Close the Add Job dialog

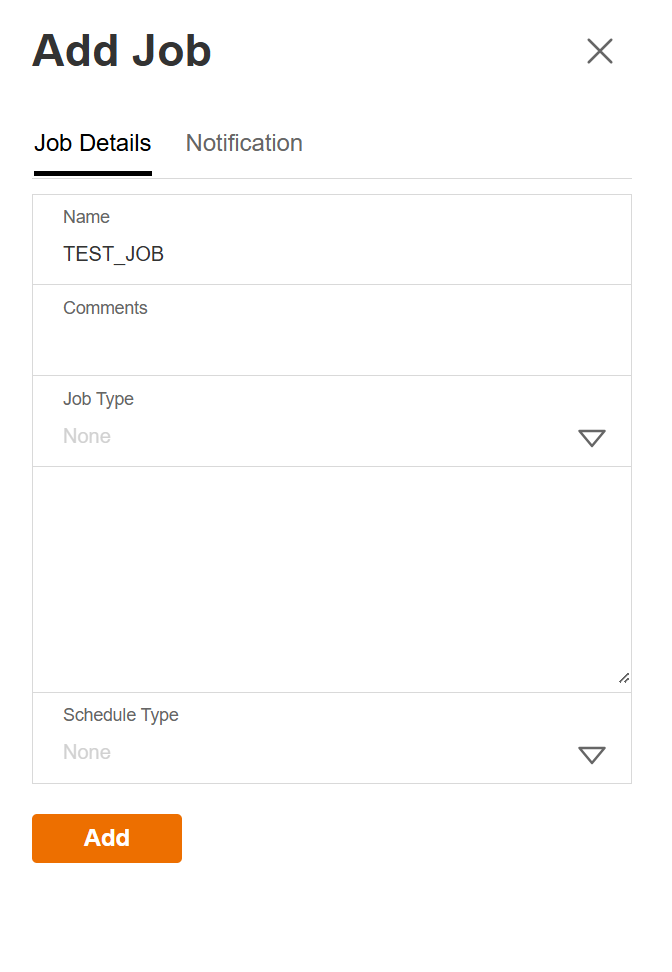click(600, 51)
